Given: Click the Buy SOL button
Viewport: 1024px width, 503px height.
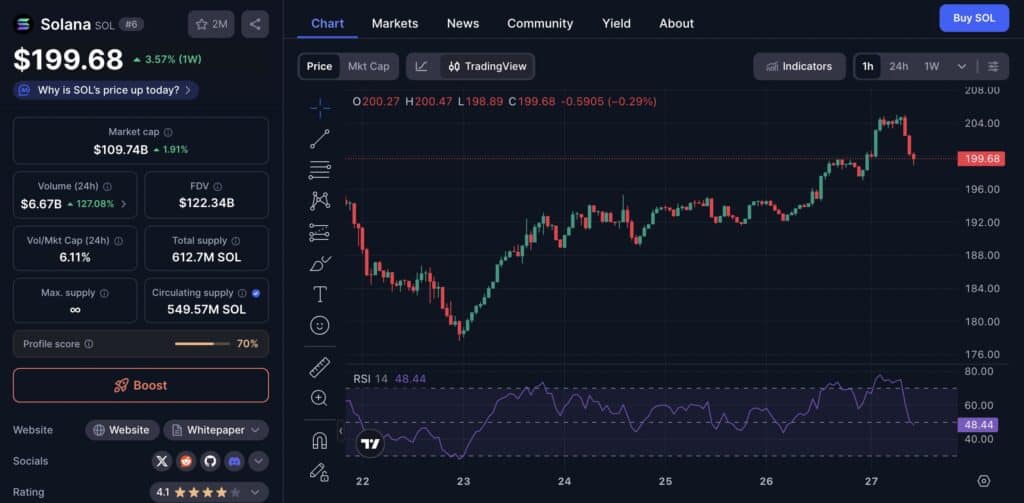Looking at the screenshot, I should pyautogui.click(x=974, y=18).
